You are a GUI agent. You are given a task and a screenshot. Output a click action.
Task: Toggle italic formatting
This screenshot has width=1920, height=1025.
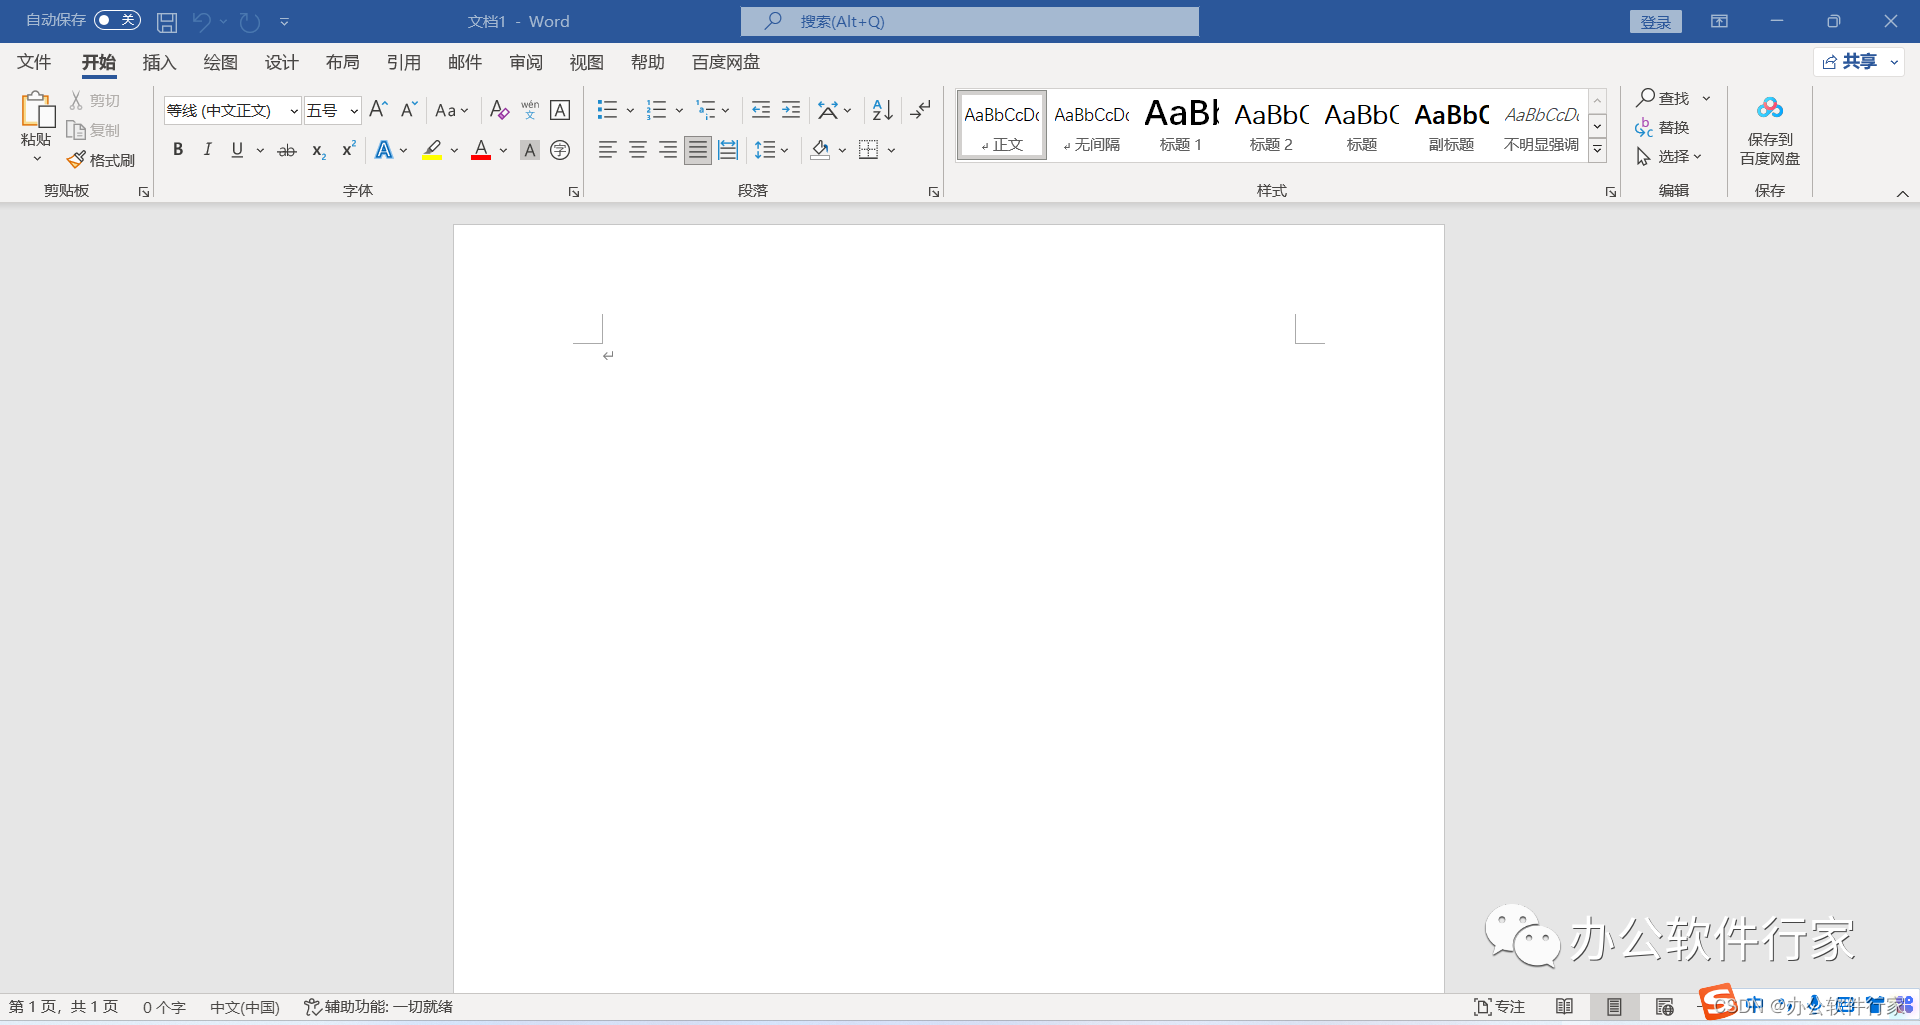click(207, 150)
